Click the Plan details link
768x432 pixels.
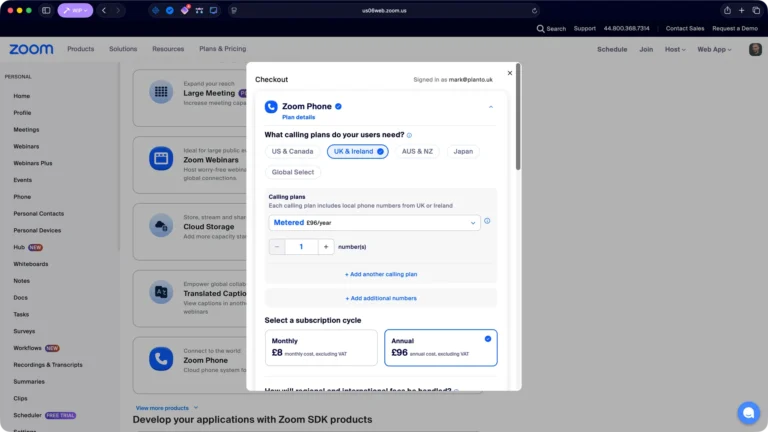tap(298, 117)
